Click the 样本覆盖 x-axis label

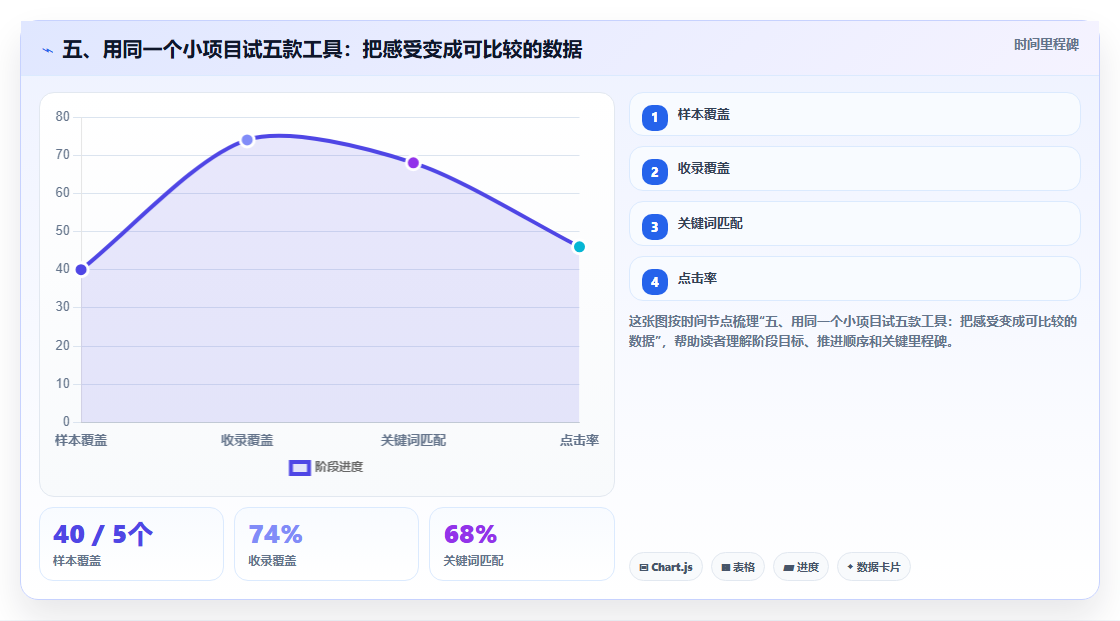tap(81, 440)
